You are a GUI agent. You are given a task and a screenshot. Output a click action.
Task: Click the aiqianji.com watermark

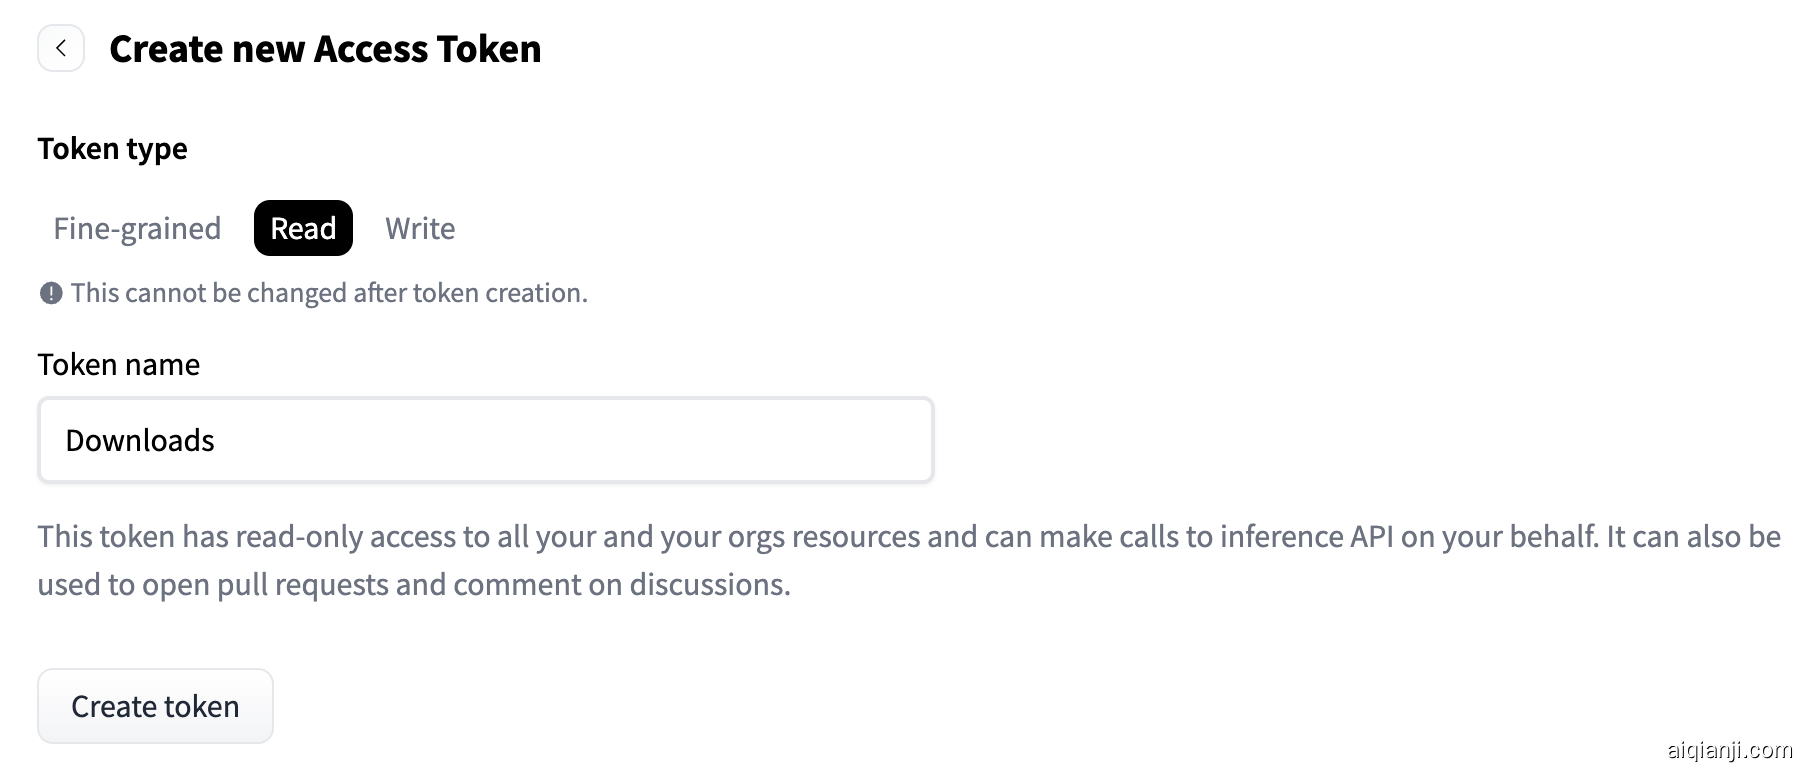(1730, 749)
